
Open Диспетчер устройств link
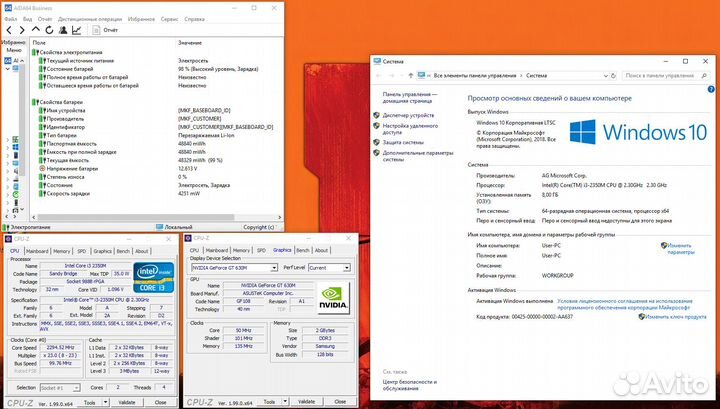[408, 115]
